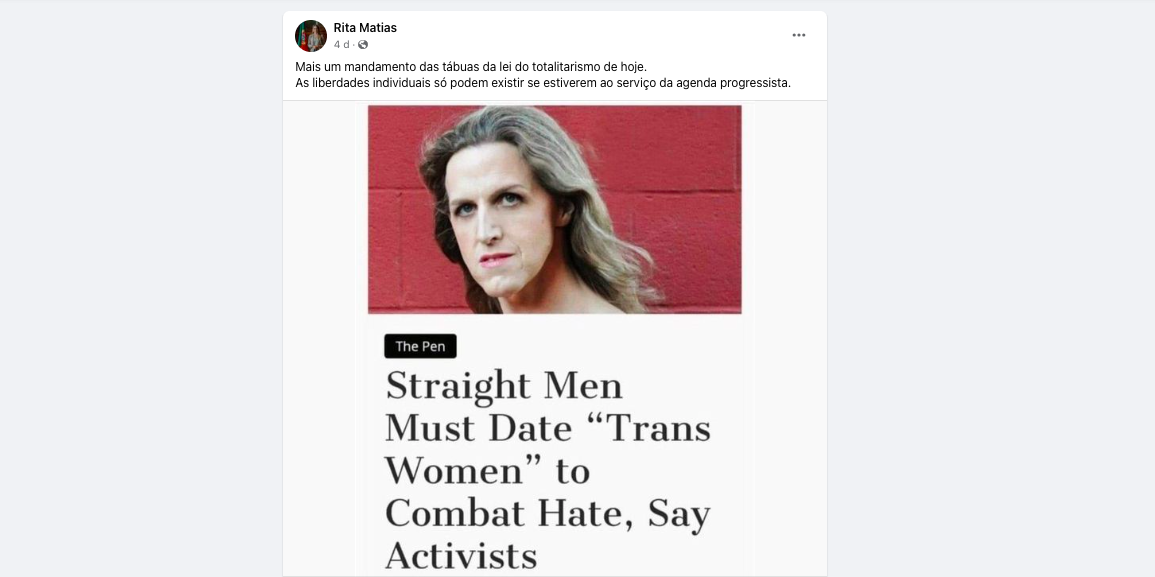Click the caption line starting 'Mais um mandamento'

(471, 66)
